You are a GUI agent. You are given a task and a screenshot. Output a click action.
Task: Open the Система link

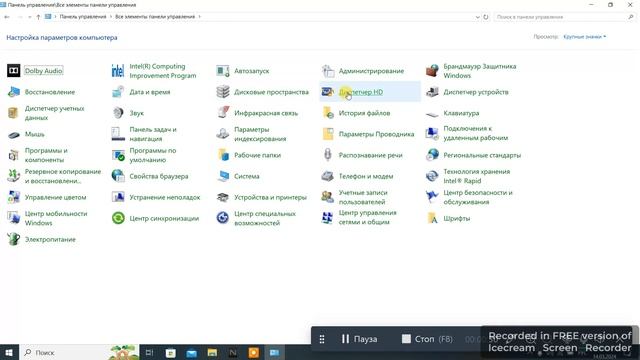click(247, 176)
